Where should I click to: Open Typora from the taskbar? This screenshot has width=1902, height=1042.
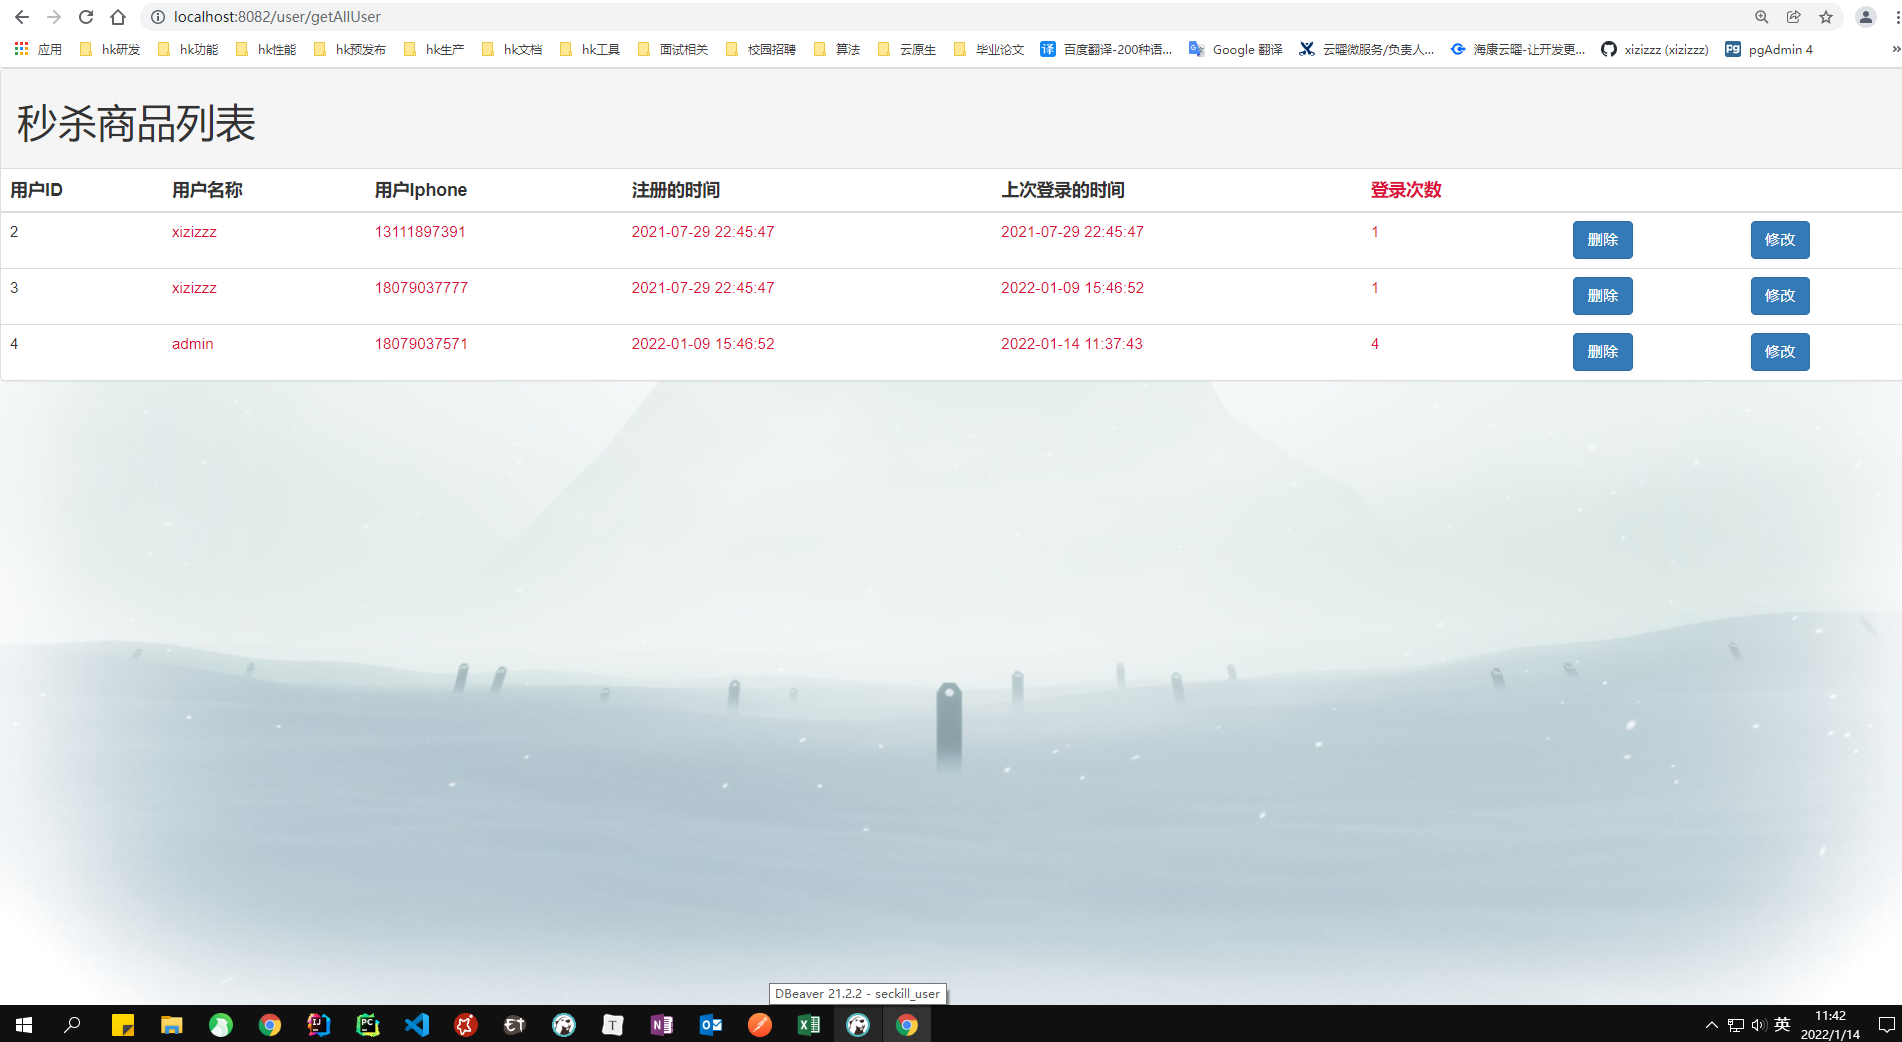click(613, 1025)
